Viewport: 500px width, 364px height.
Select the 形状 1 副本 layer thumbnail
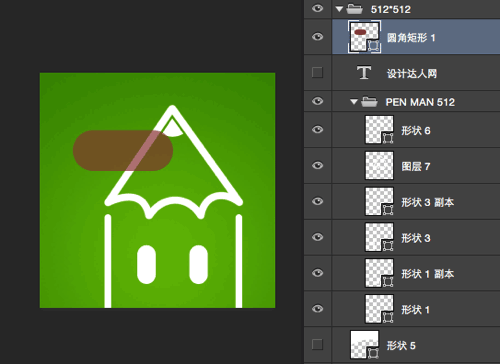tap(379, 273)
